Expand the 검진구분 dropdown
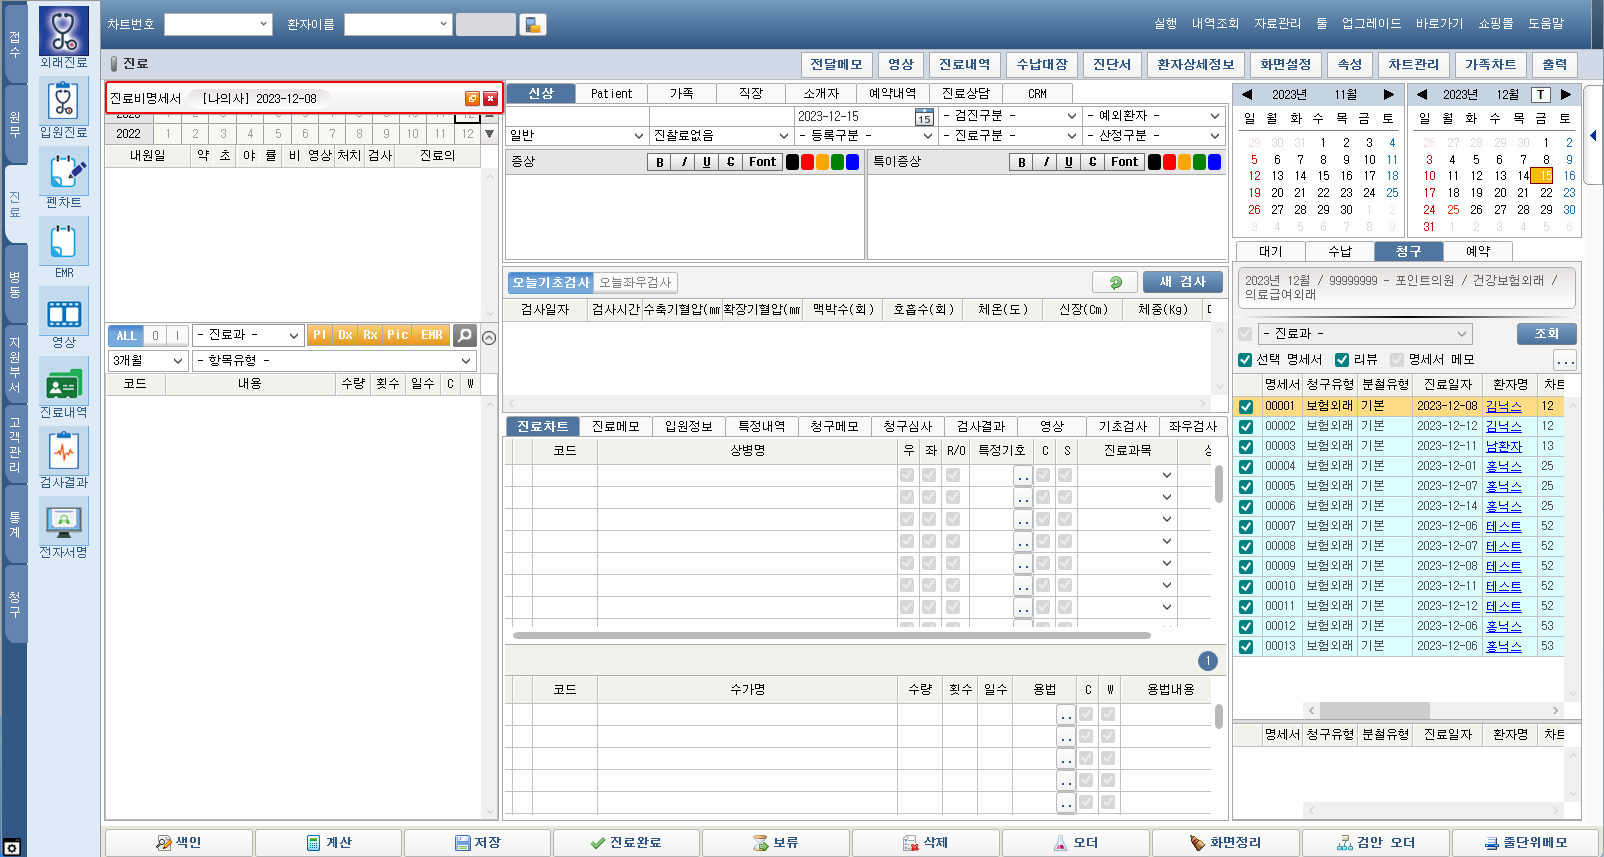Viewport: 1604px width, 857px height. click(1071, 116)
